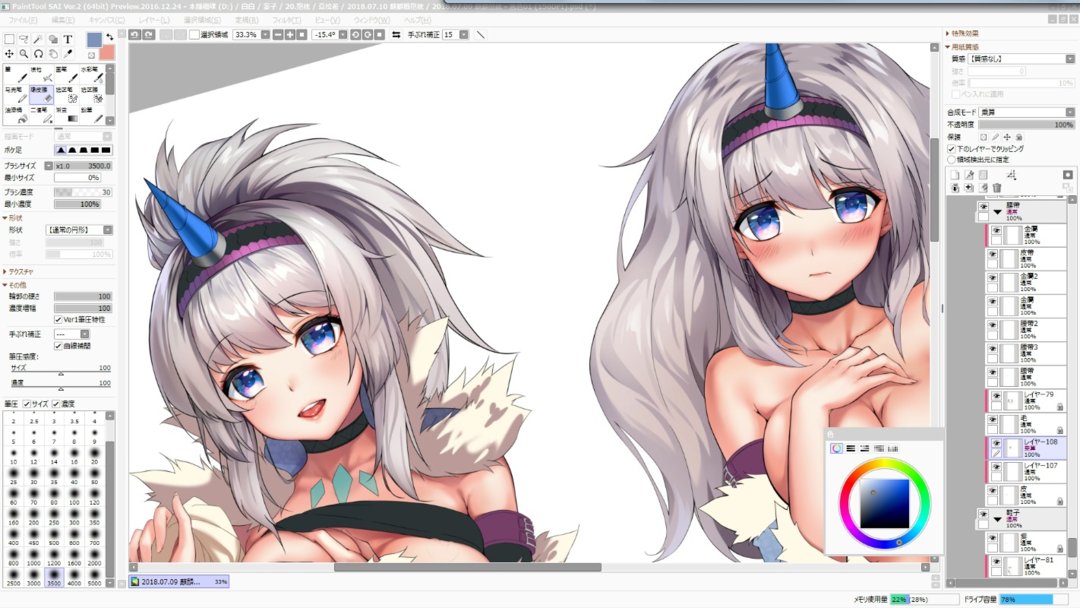Open the ヘルプ(H) menu

click(417, 20)
